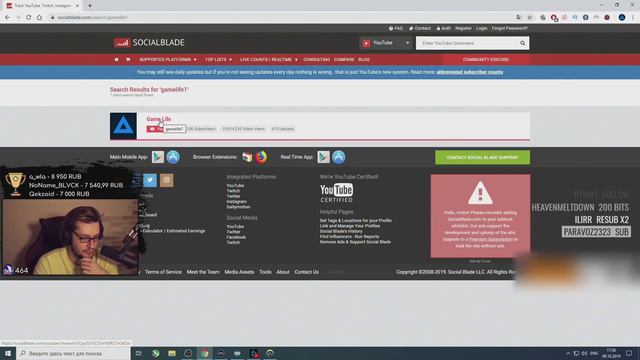This screenshot has height=360, width=640.
Task: Click the Social Blade logo
Action: coord(149,42)
